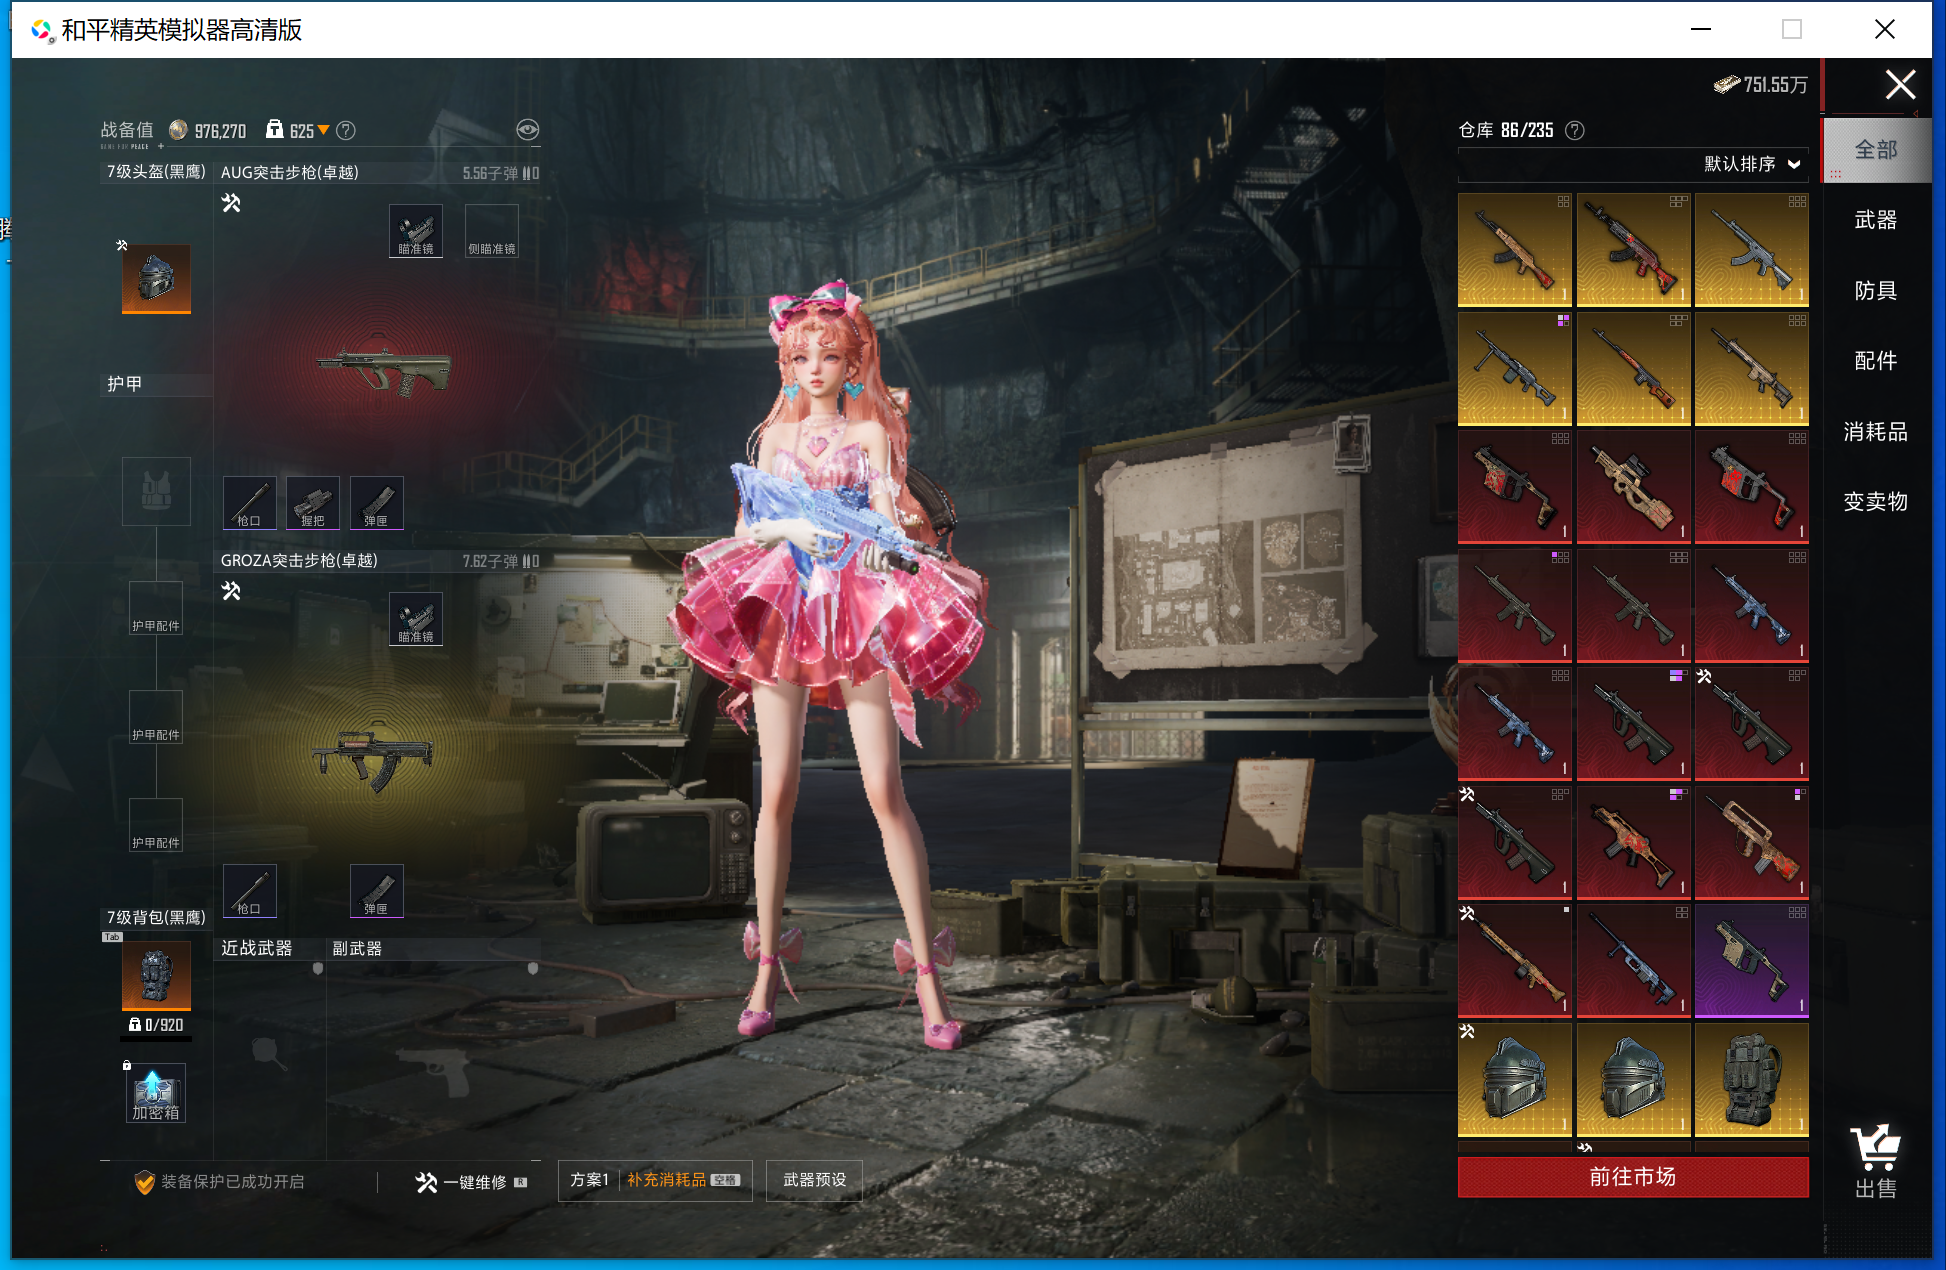Open the 方案1 loadout selector
1946x1270 pixels.
[x=589, y=1180]
